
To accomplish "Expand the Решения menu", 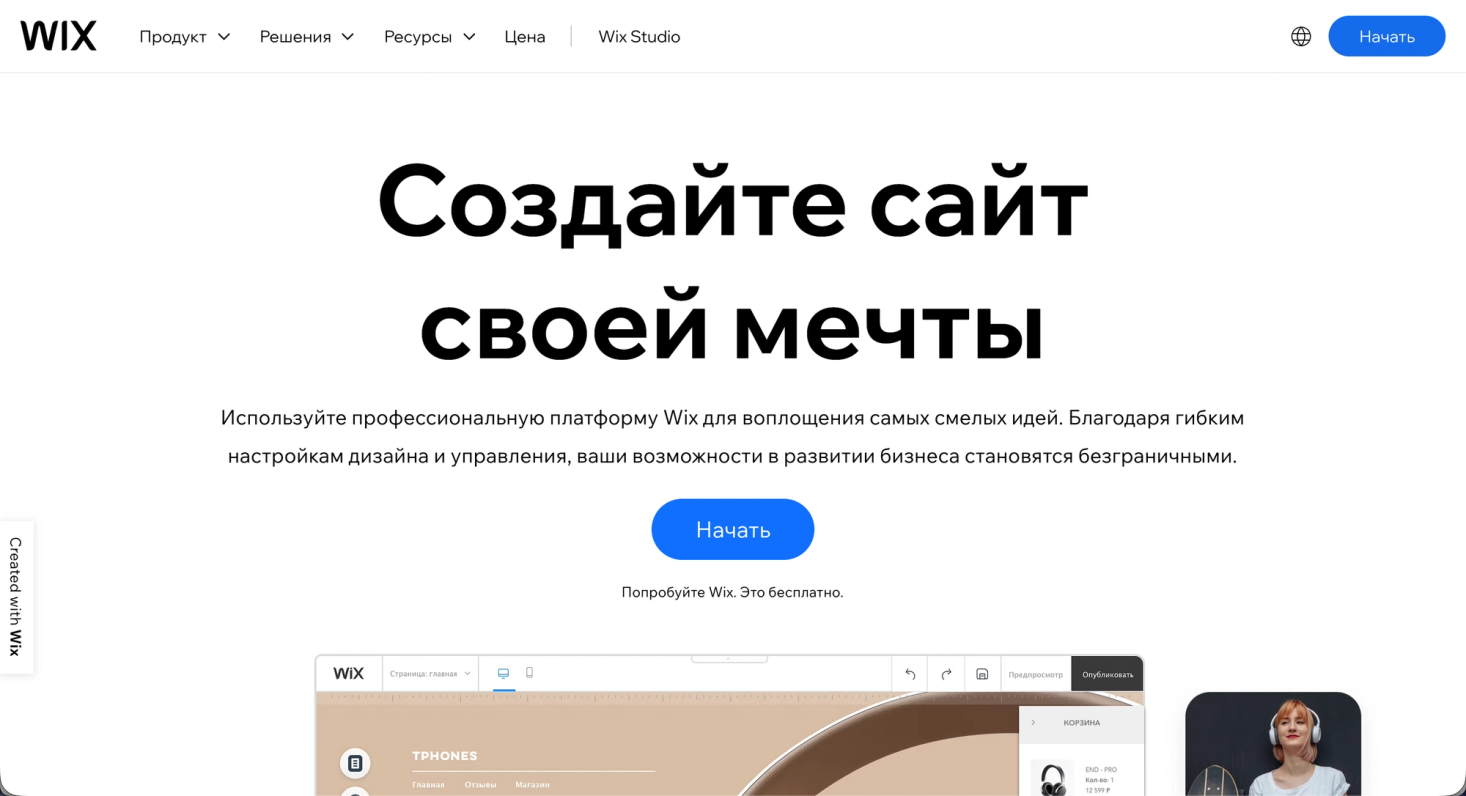I will coord(307,36).
